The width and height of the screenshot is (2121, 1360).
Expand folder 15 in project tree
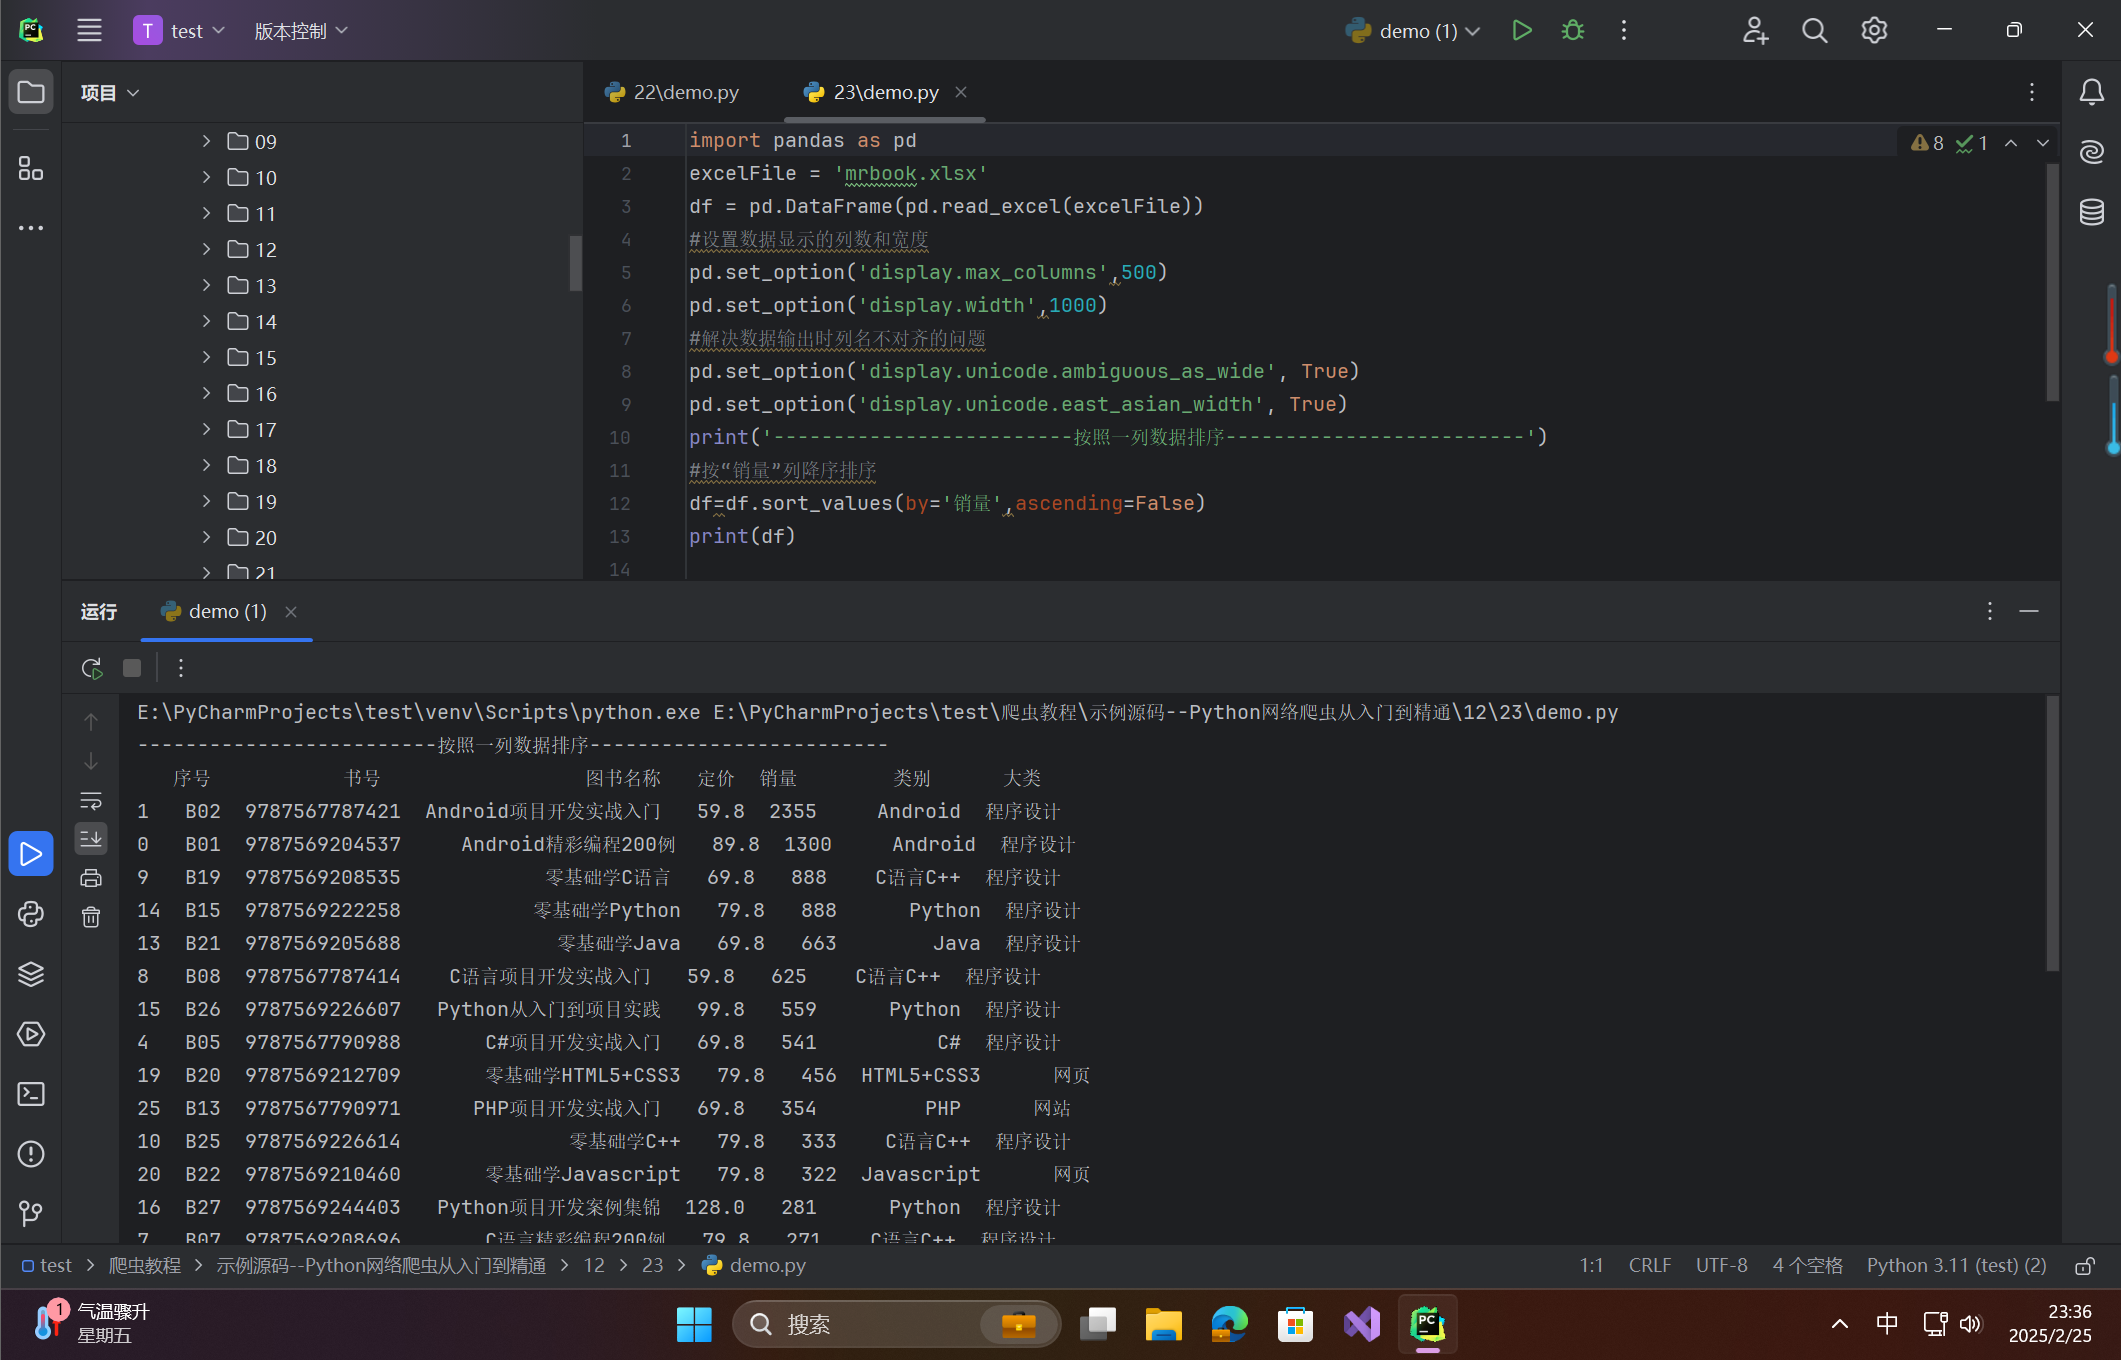pos(206,357)
